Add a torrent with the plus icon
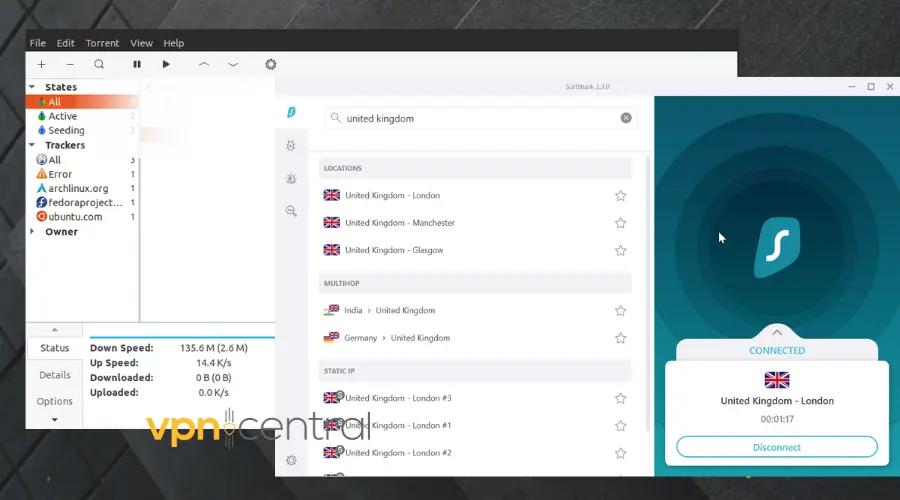The height and width of the screenshot is (500, 900). [x=41, y=64]
